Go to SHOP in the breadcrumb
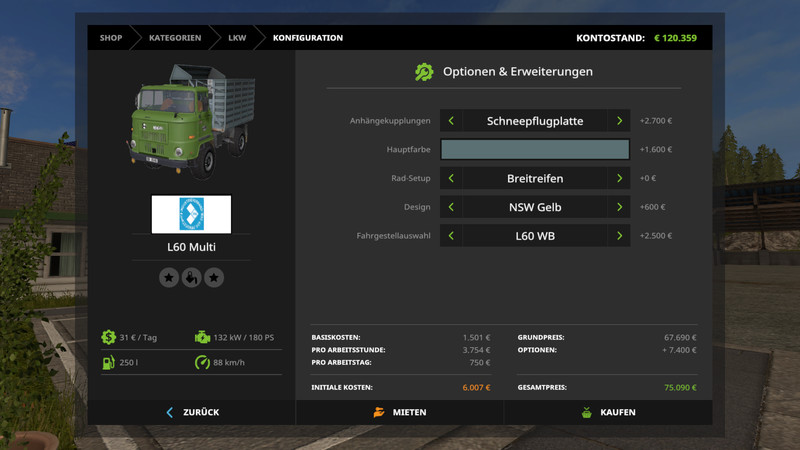 click(x=110, y=38)
